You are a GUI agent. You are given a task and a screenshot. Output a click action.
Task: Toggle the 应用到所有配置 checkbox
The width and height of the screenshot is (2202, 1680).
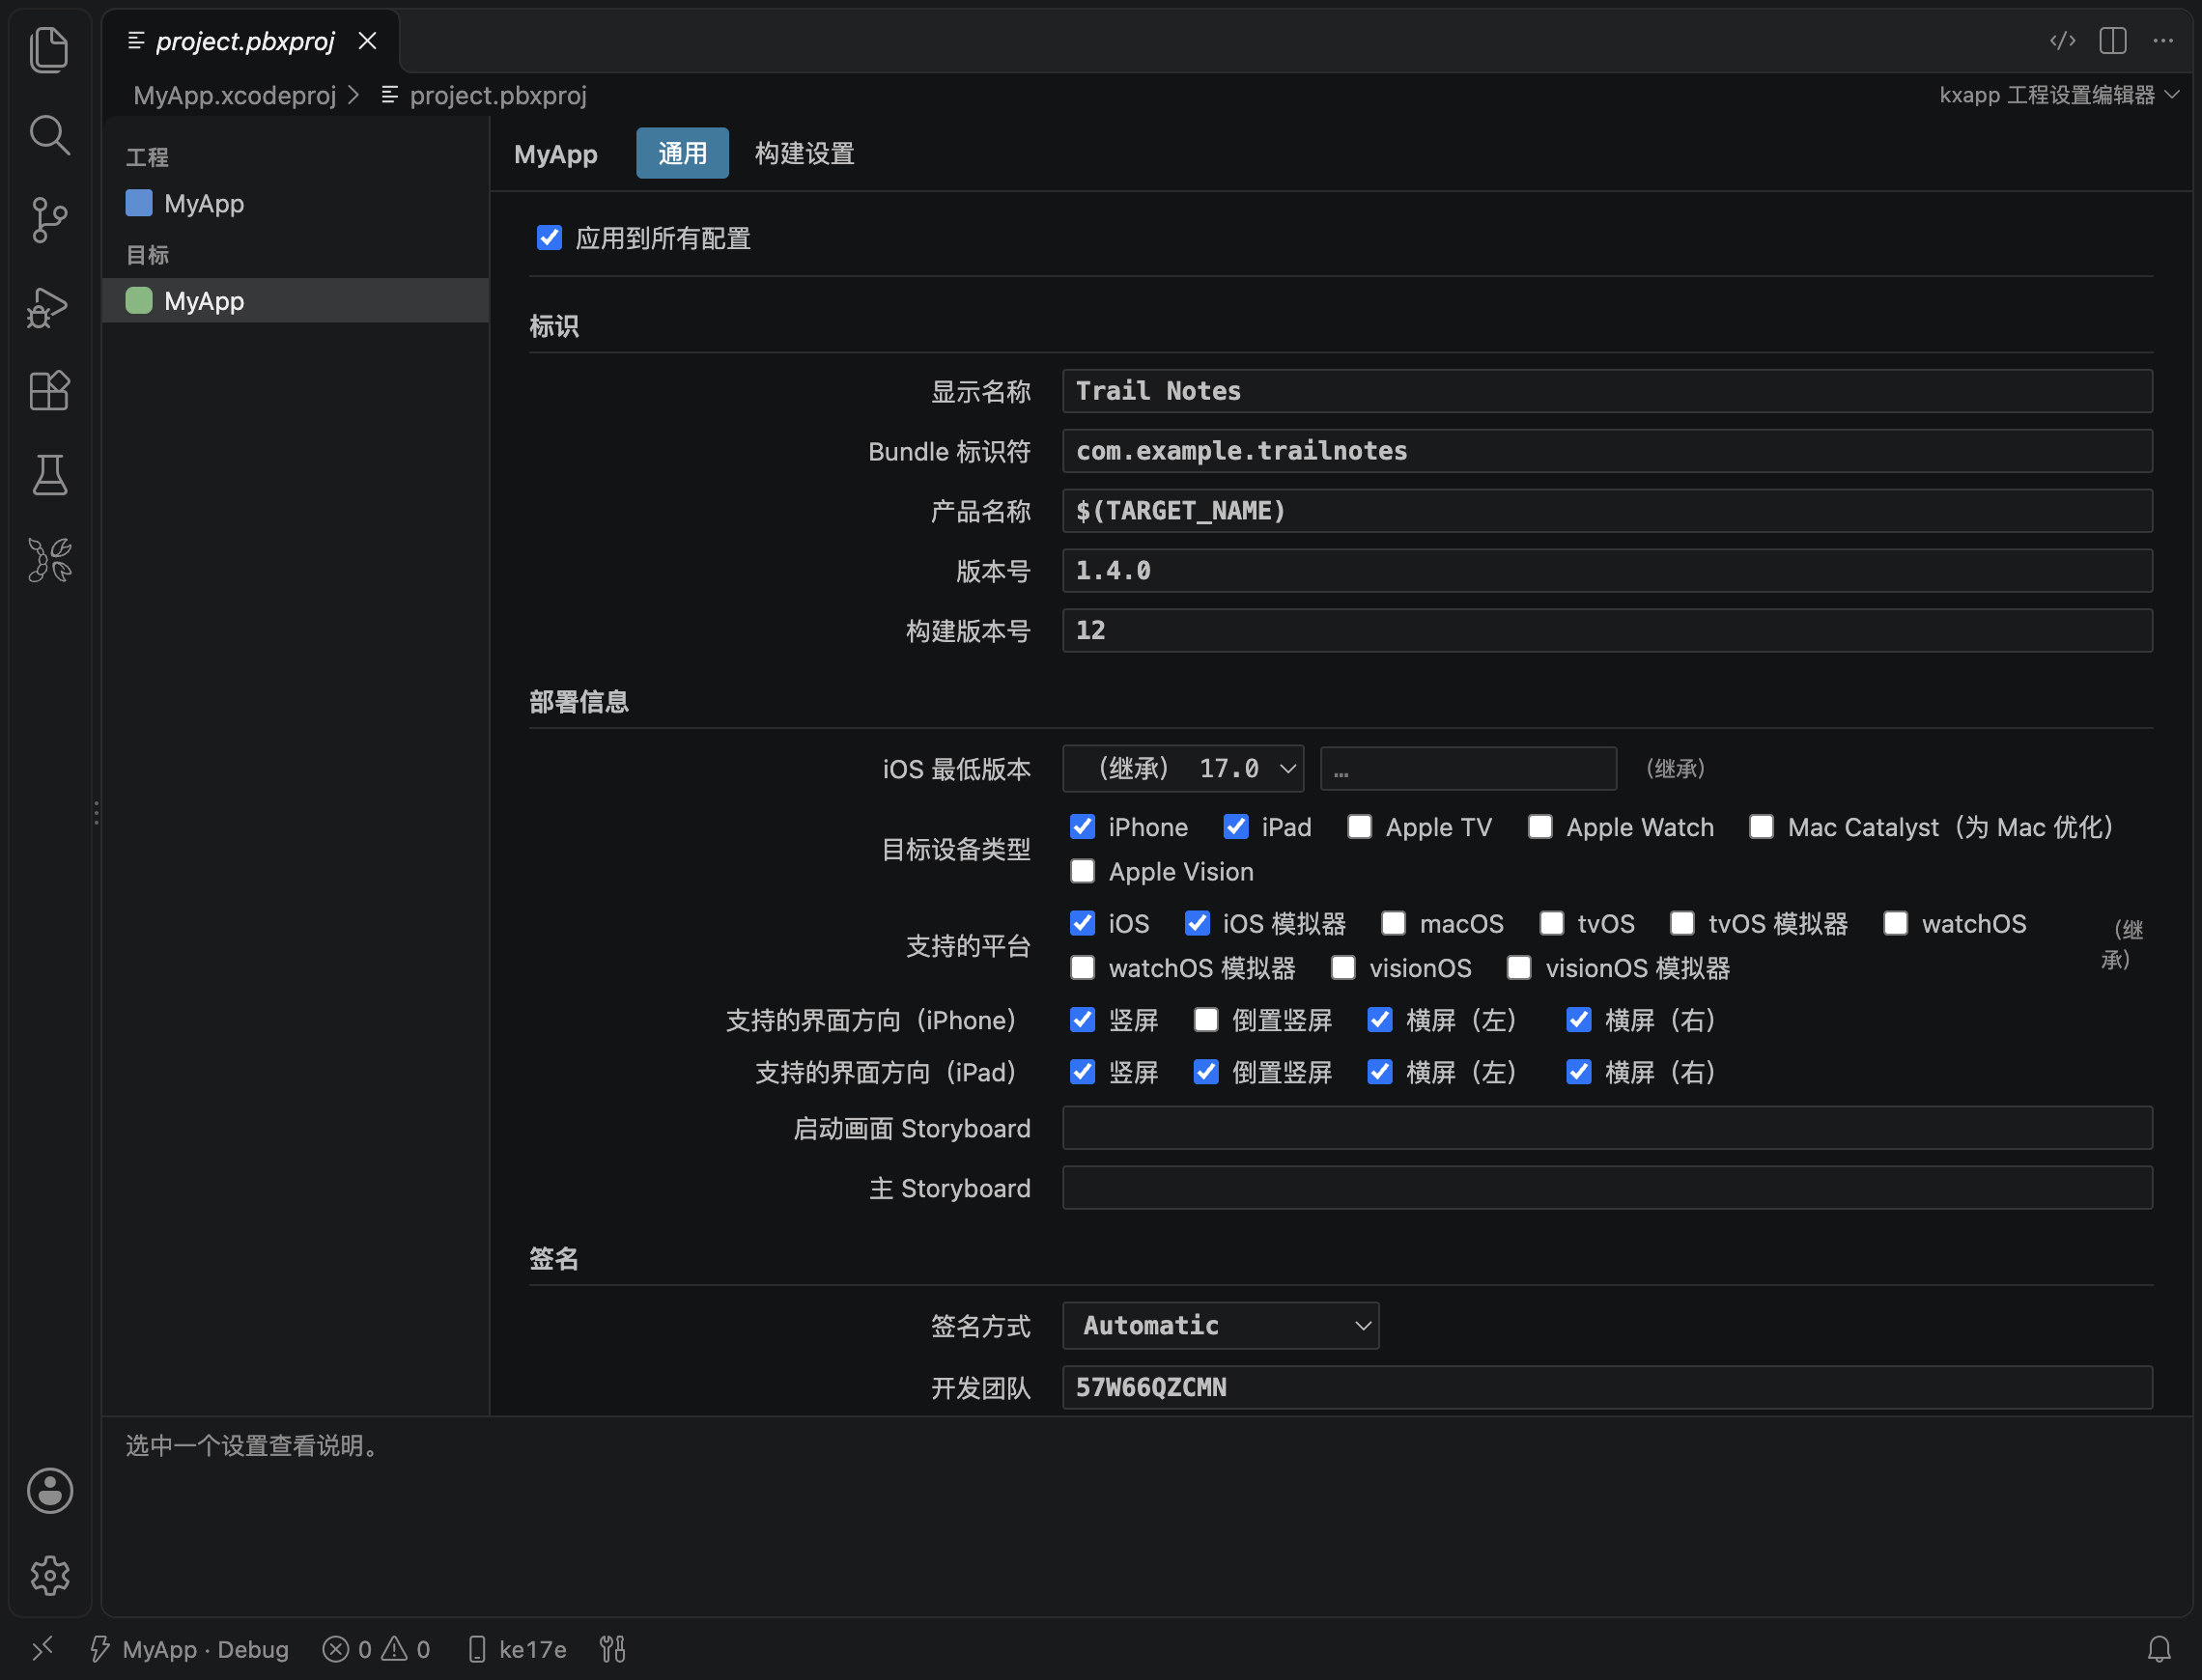(x=549, y=238)
